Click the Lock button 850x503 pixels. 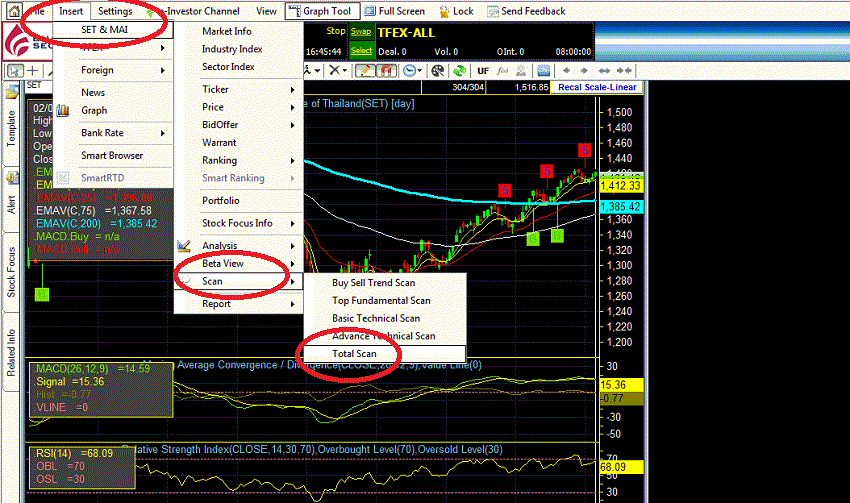point(456,11)
